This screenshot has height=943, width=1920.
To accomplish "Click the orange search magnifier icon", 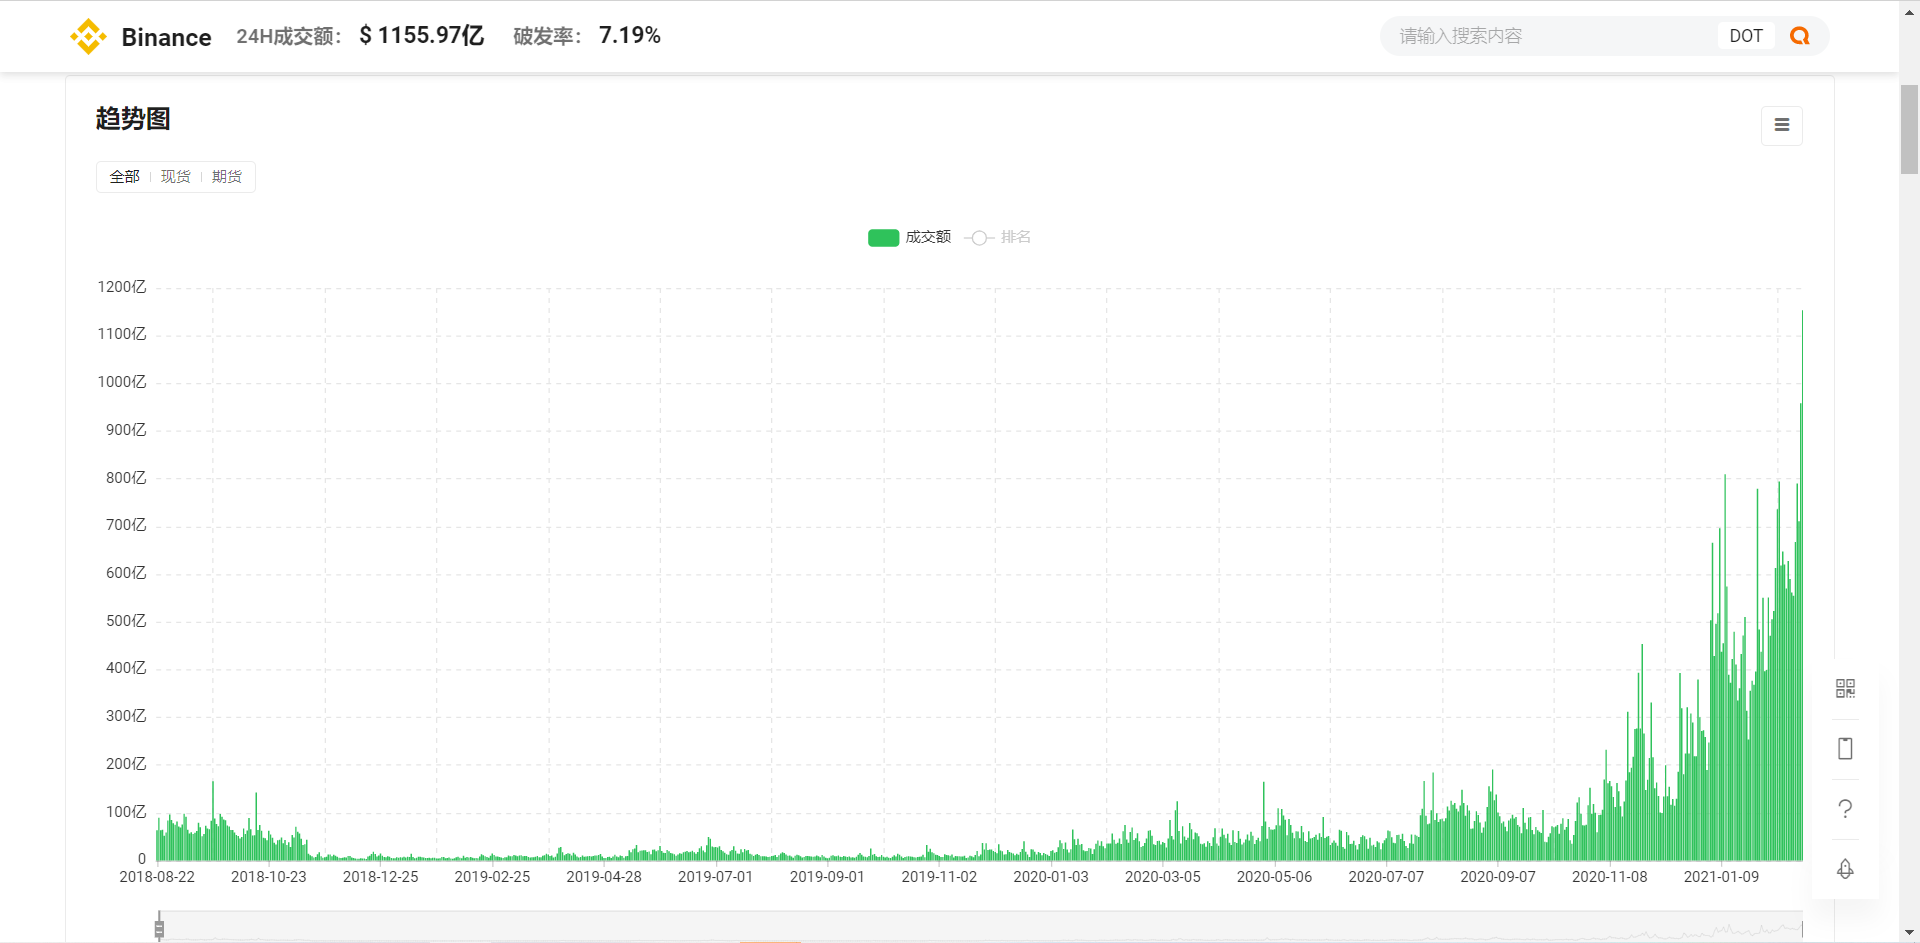I will (x=1800, y=36).
